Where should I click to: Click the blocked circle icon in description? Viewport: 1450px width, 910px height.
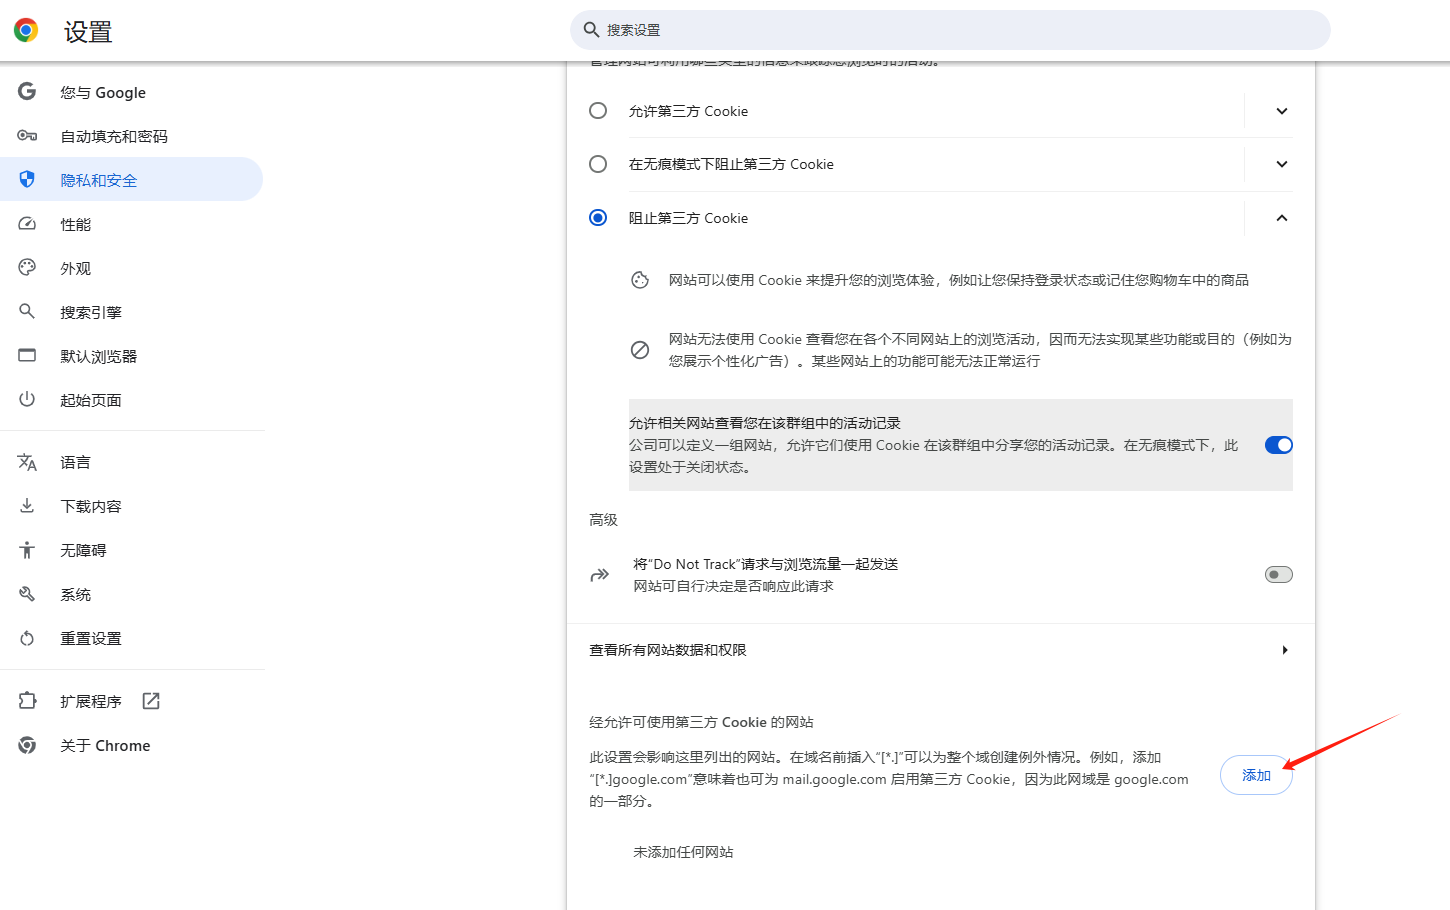point(640,350)
